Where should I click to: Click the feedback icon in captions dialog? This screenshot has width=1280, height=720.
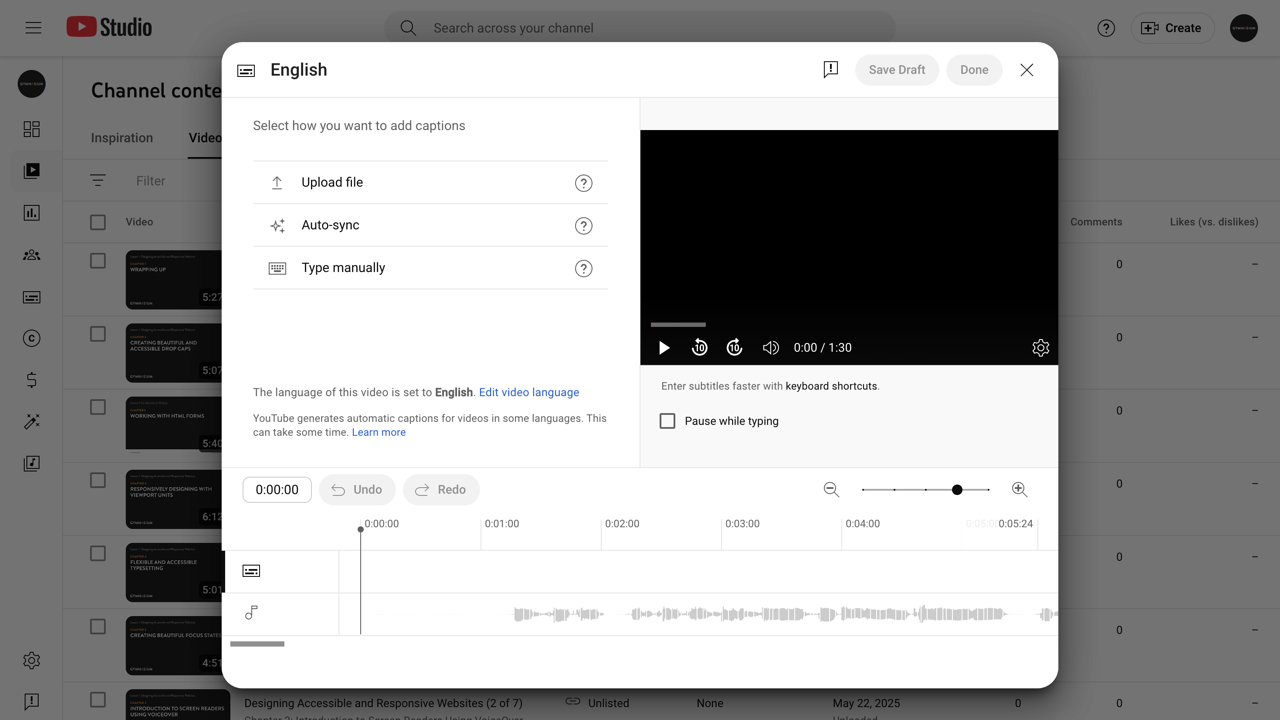830,70
